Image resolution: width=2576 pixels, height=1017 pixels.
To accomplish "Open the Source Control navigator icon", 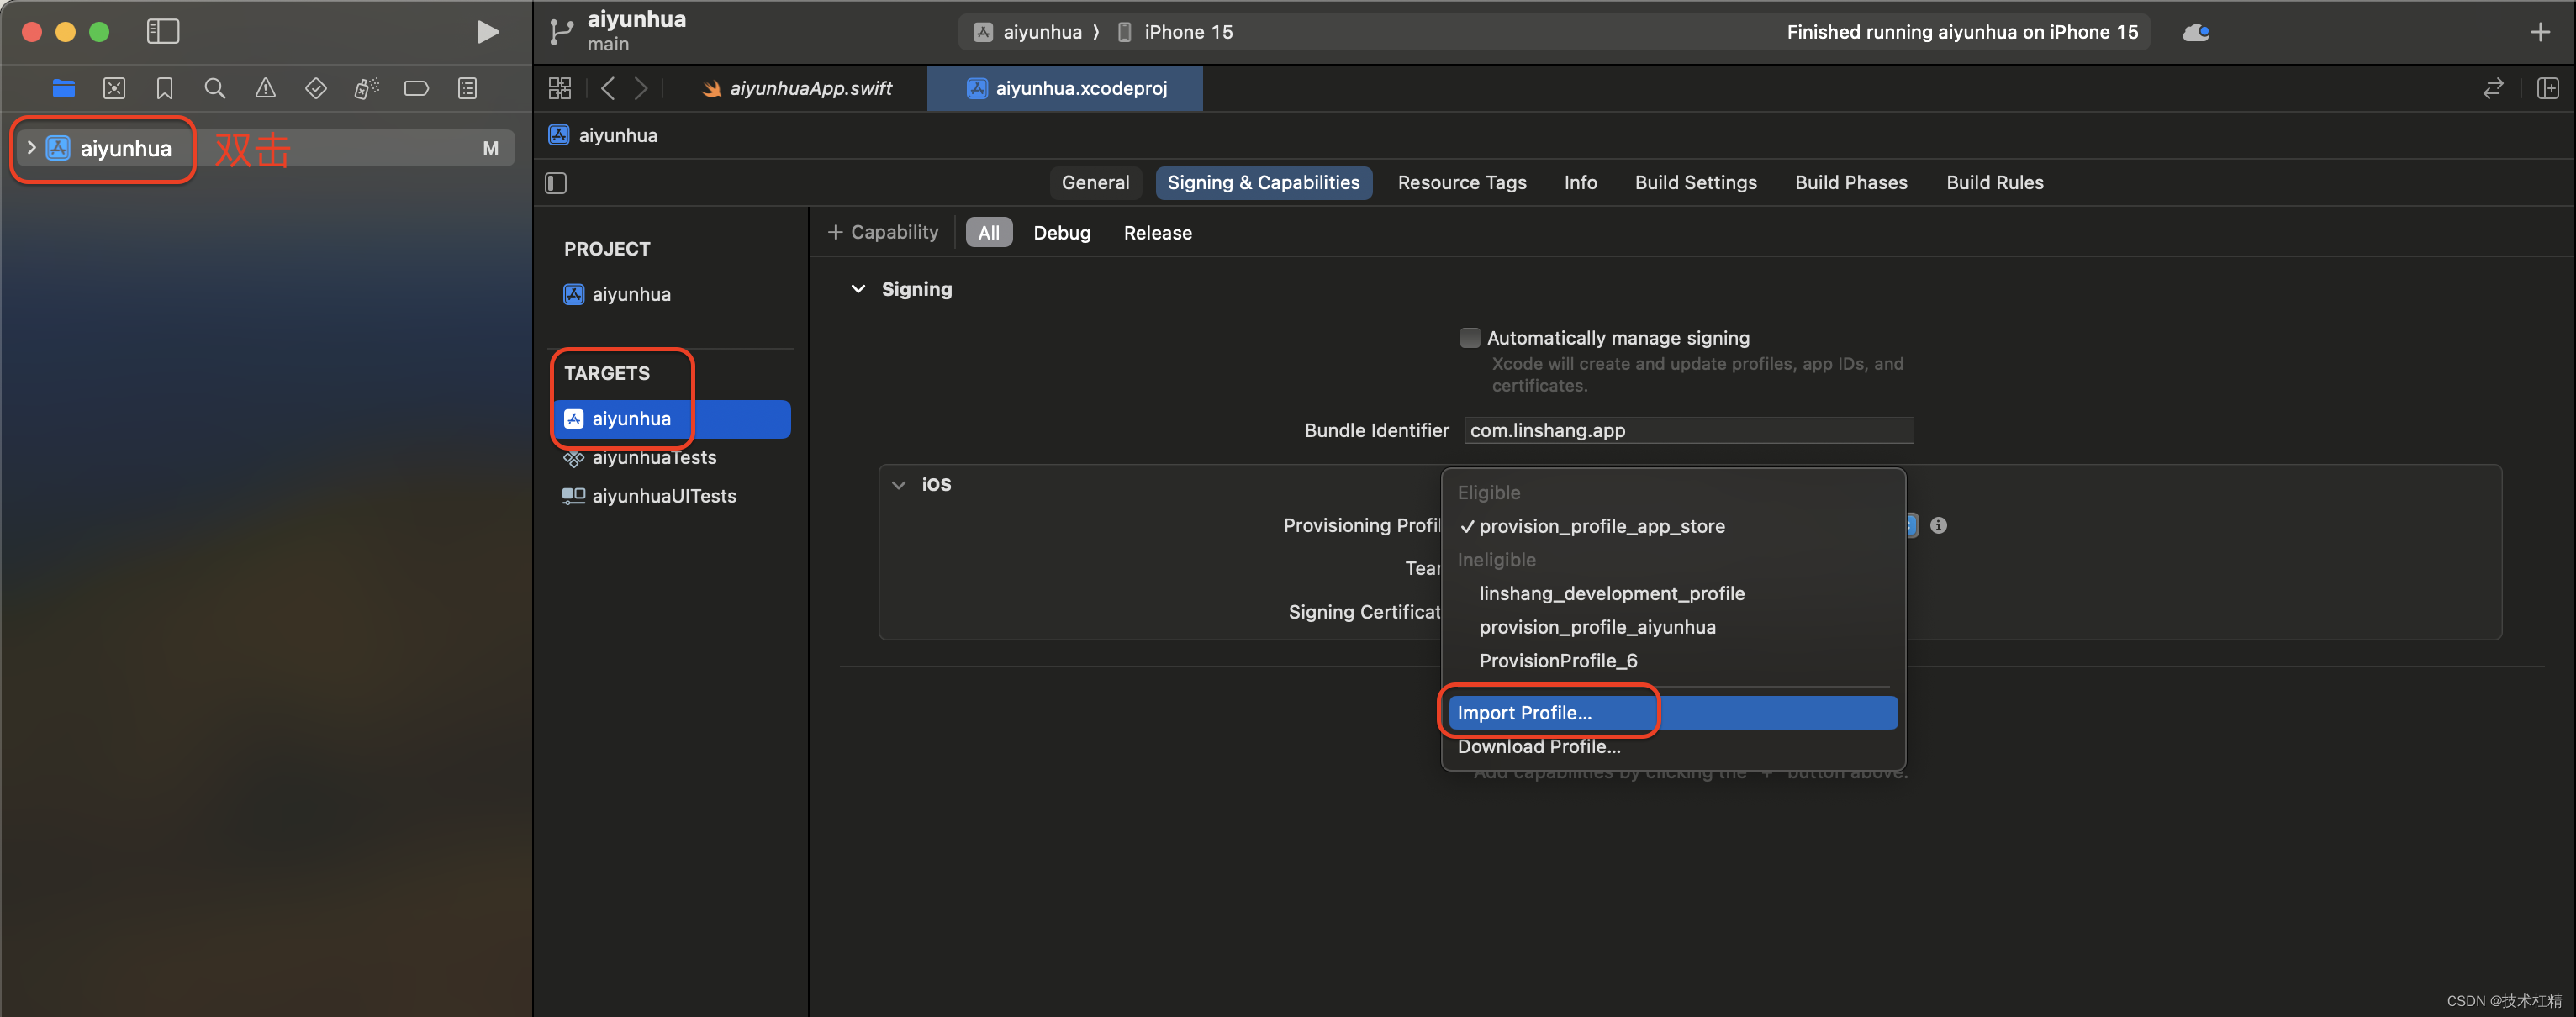I will pos(114,89).
